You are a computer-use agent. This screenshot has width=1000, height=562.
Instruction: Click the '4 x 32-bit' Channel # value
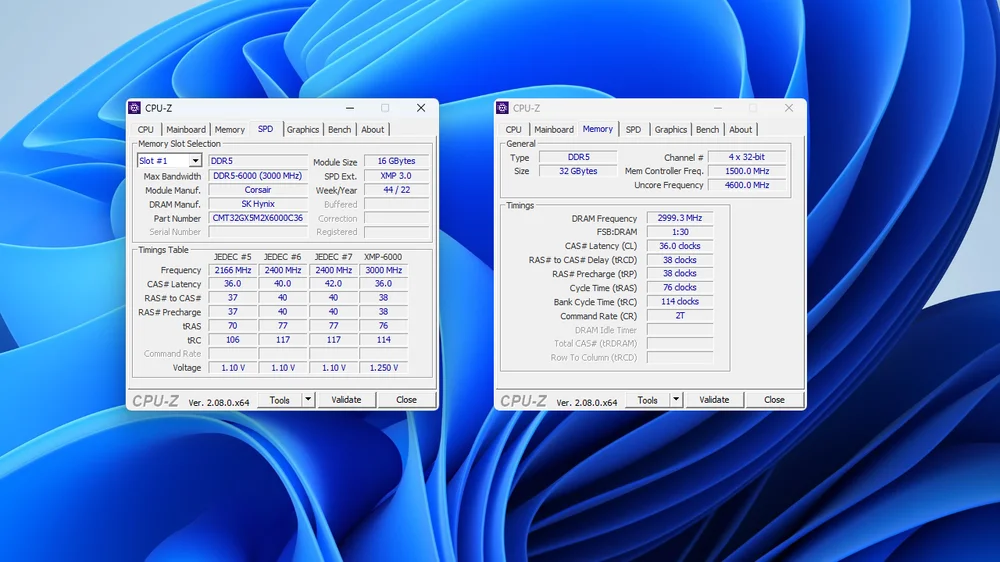[x=747, y=157]
